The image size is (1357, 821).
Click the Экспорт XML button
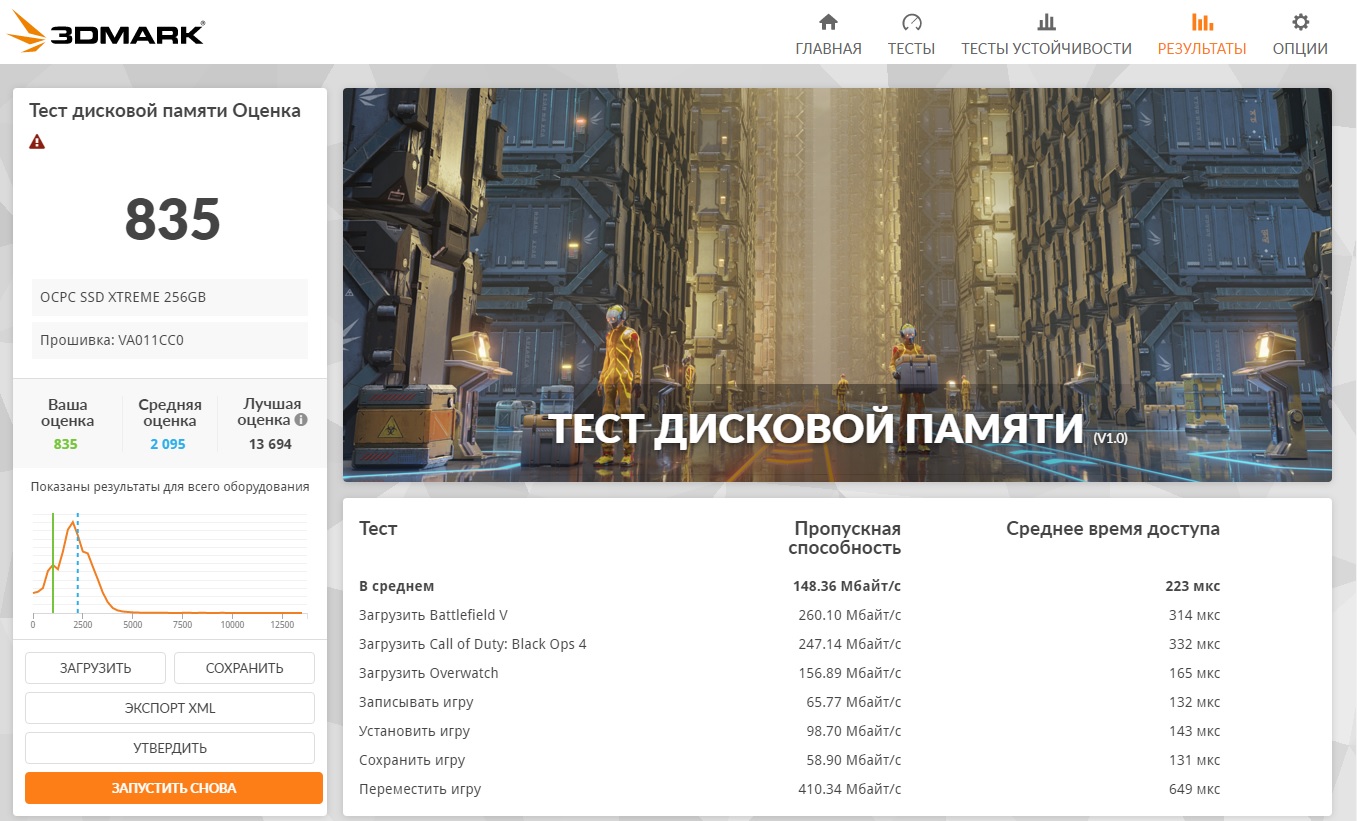click(x=170, y=708)
